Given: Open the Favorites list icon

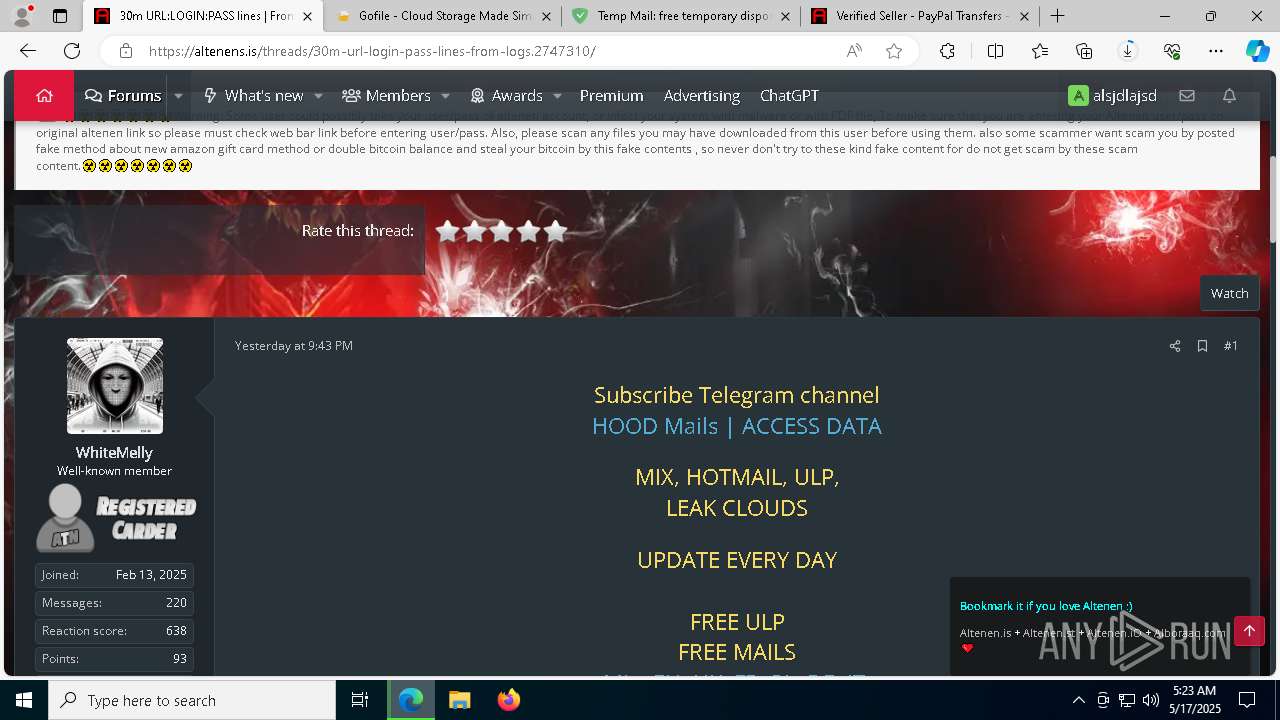Looking at the screenshot, I should pos(1040,51).
